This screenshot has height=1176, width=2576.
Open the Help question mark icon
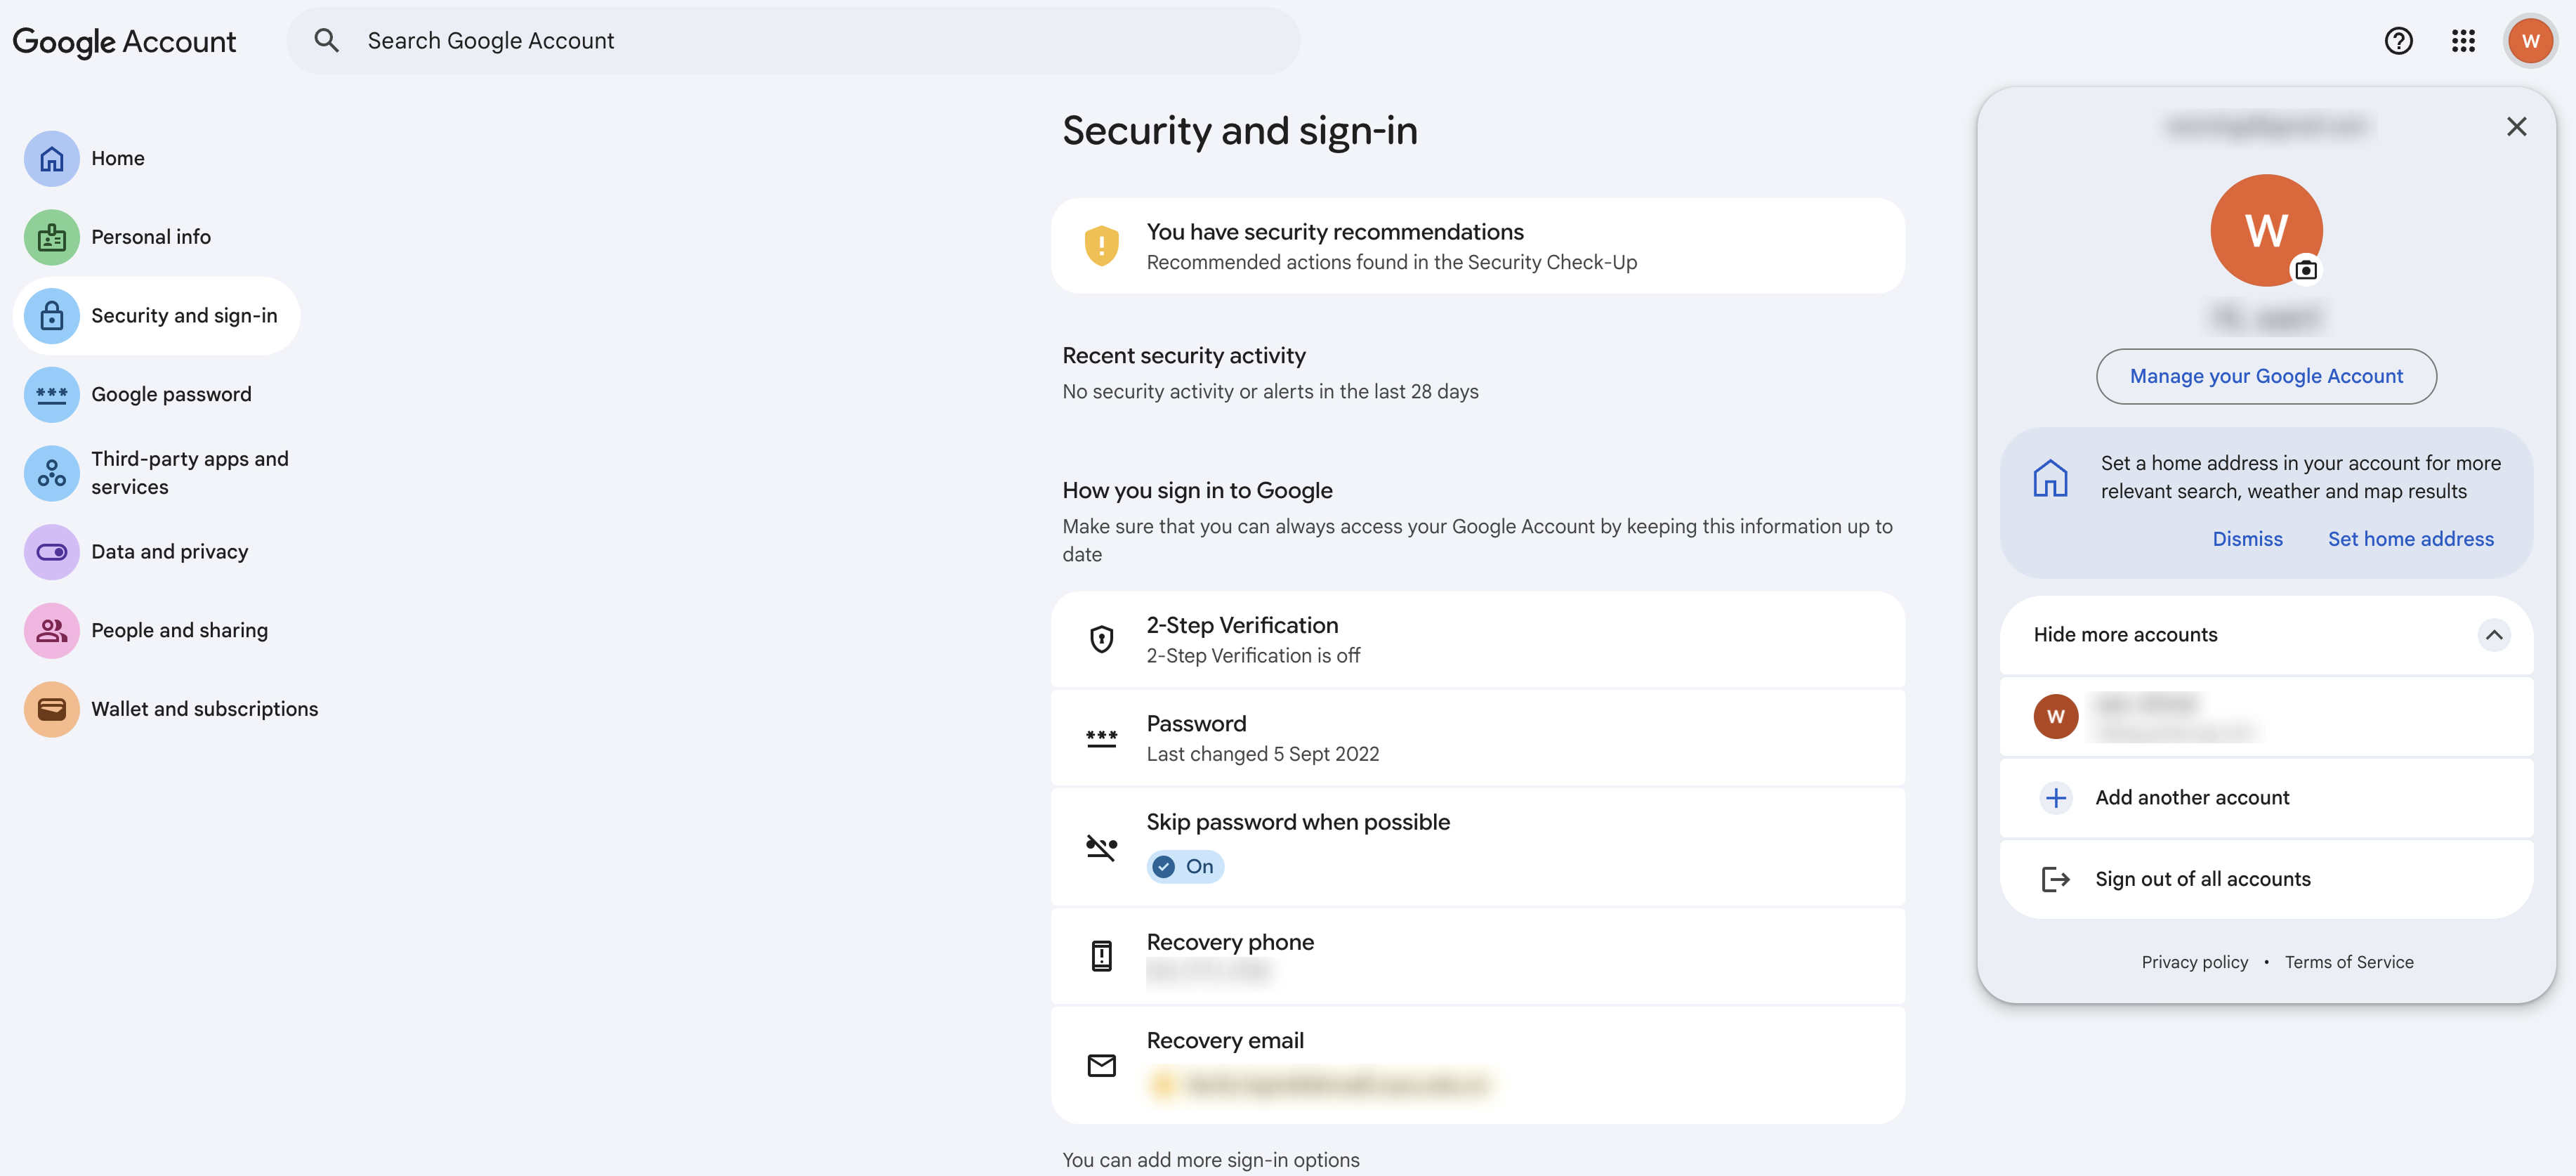(2398, 41)
